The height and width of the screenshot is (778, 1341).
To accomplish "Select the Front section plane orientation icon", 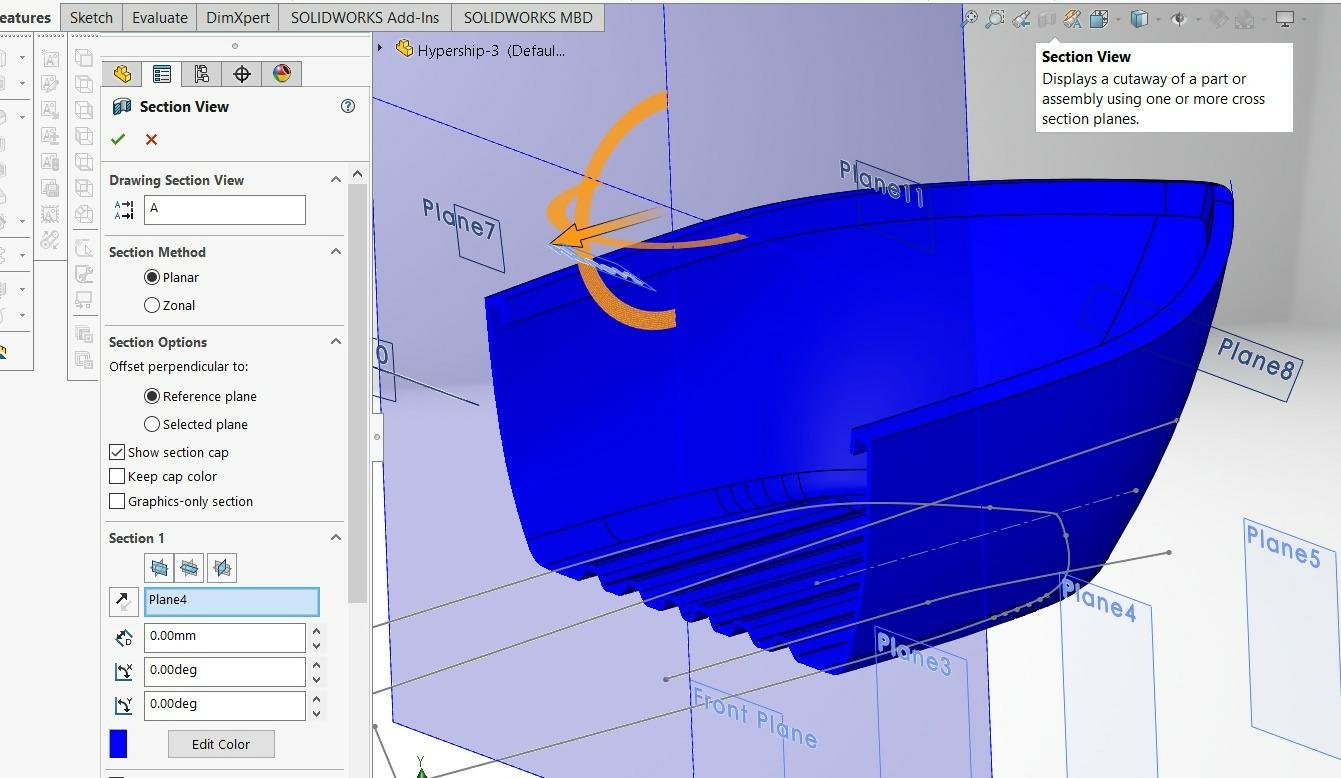I will pos(159,568).
